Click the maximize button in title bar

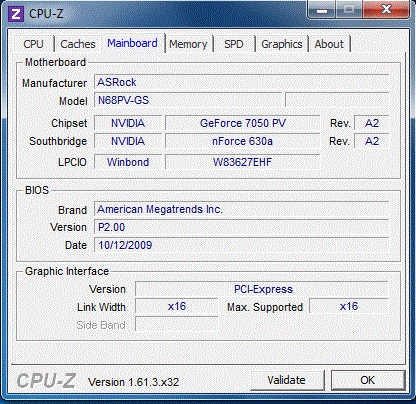(x=349, y=10)
